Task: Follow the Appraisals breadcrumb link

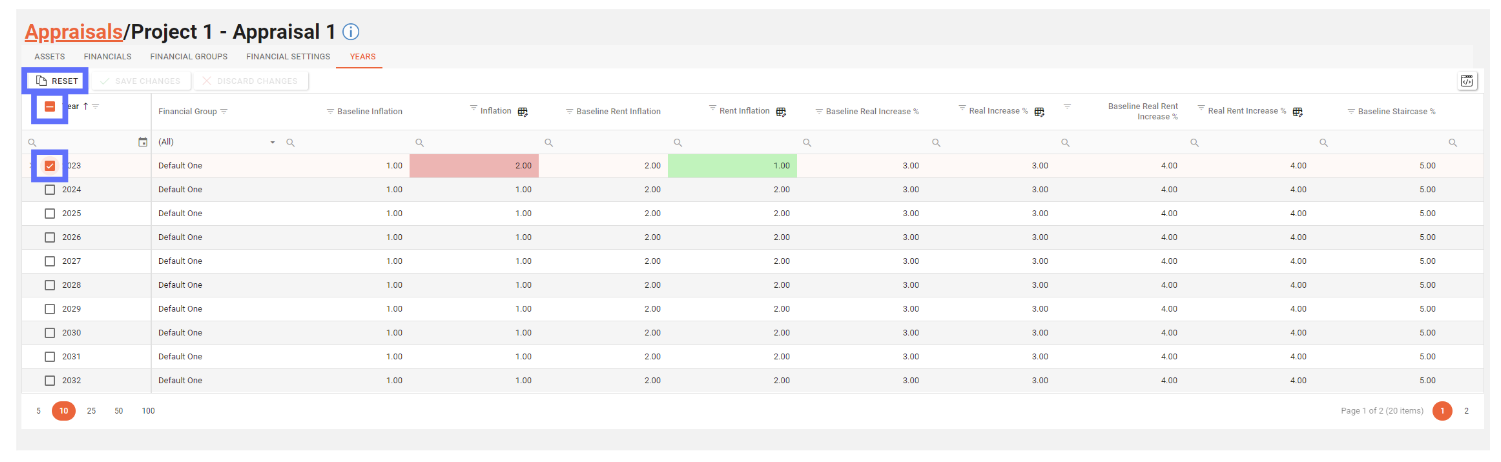Action: (73, 32)
